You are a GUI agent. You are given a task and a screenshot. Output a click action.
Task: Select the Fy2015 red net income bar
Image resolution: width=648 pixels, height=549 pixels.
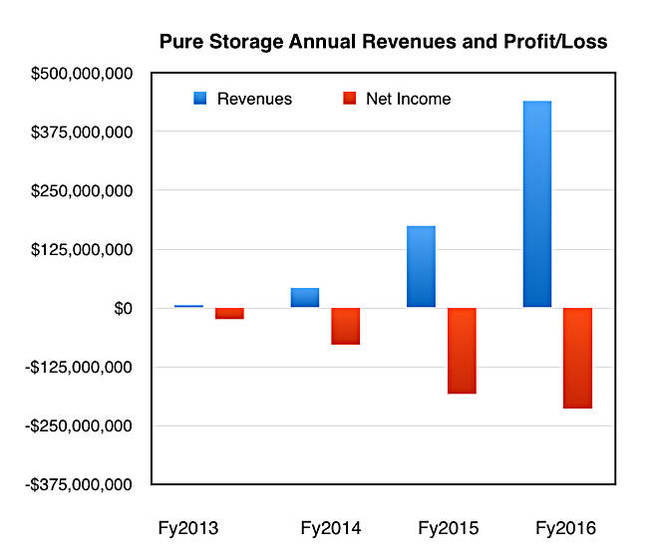462,351
